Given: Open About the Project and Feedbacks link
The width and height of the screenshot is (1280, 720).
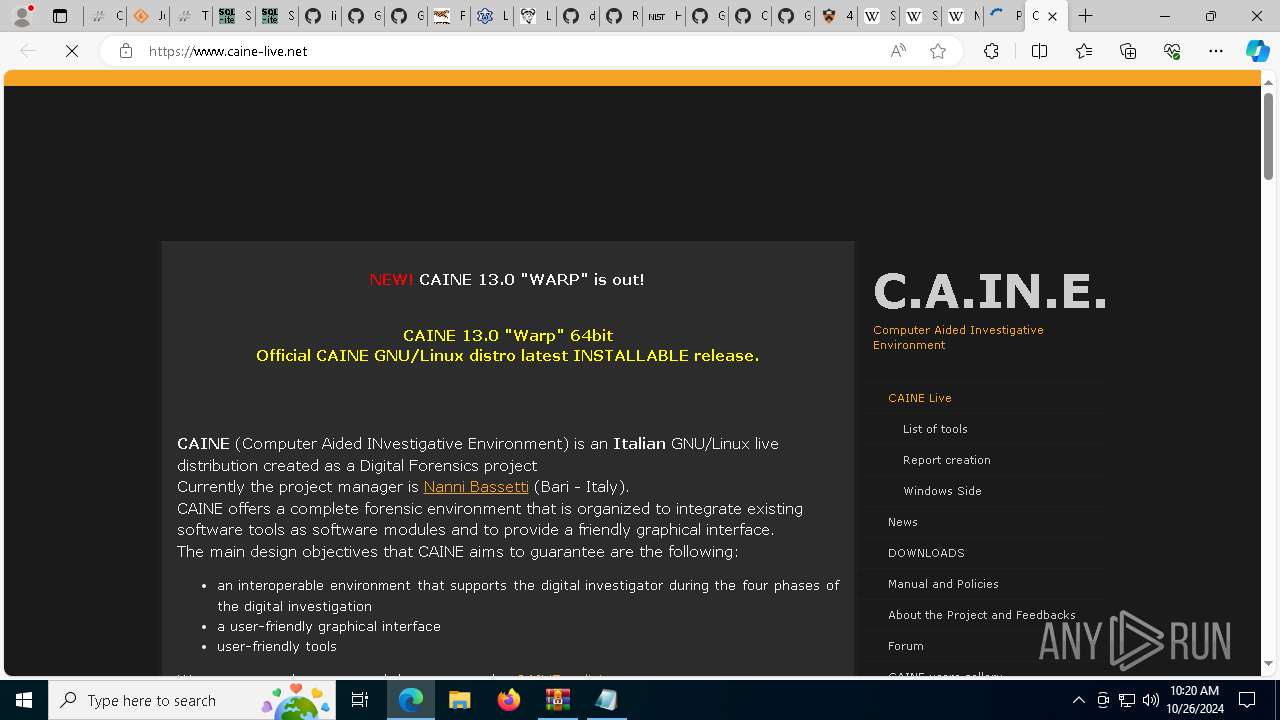Looking at the screenshot, I should [x=981, y=615].
